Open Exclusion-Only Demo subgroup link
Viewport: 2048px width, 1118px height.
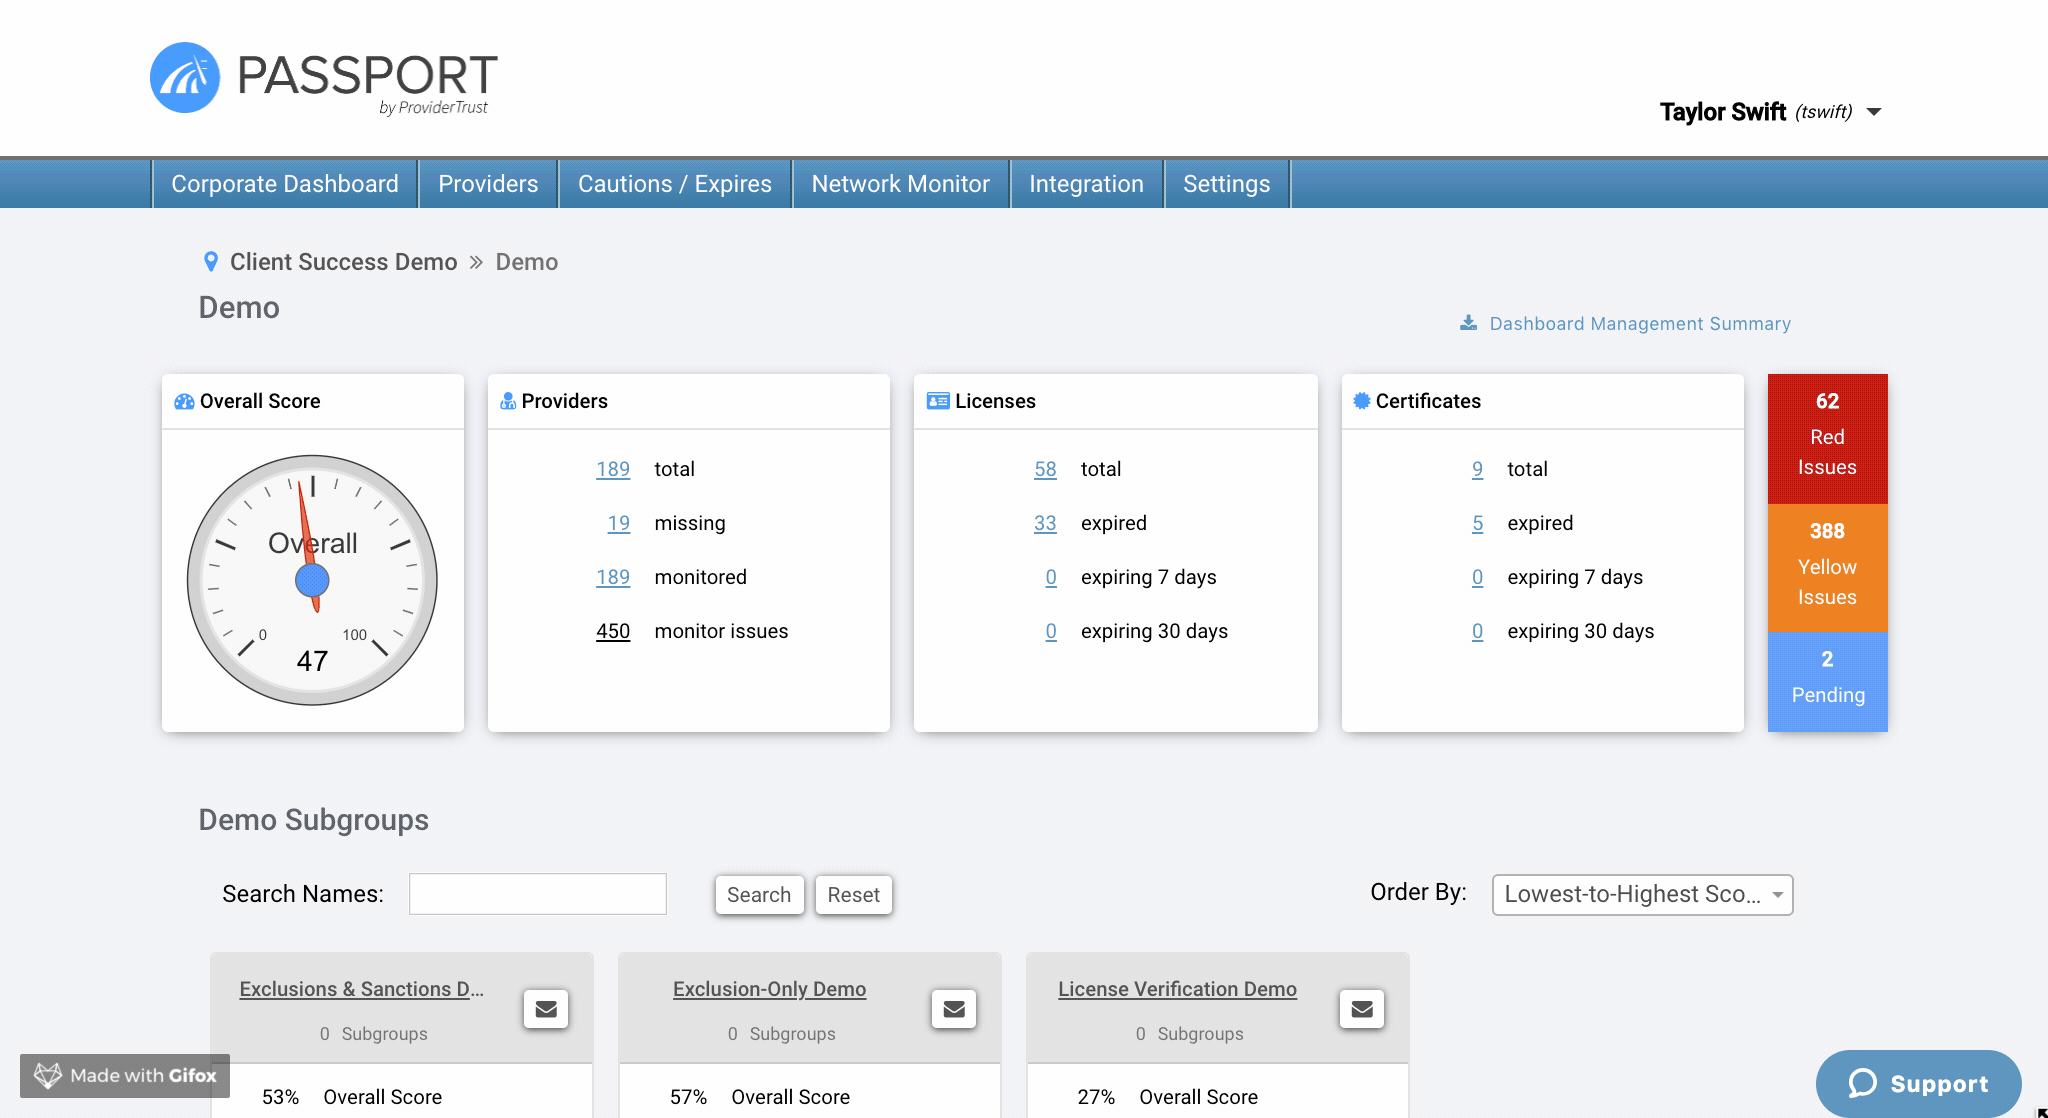pos(770,989)
